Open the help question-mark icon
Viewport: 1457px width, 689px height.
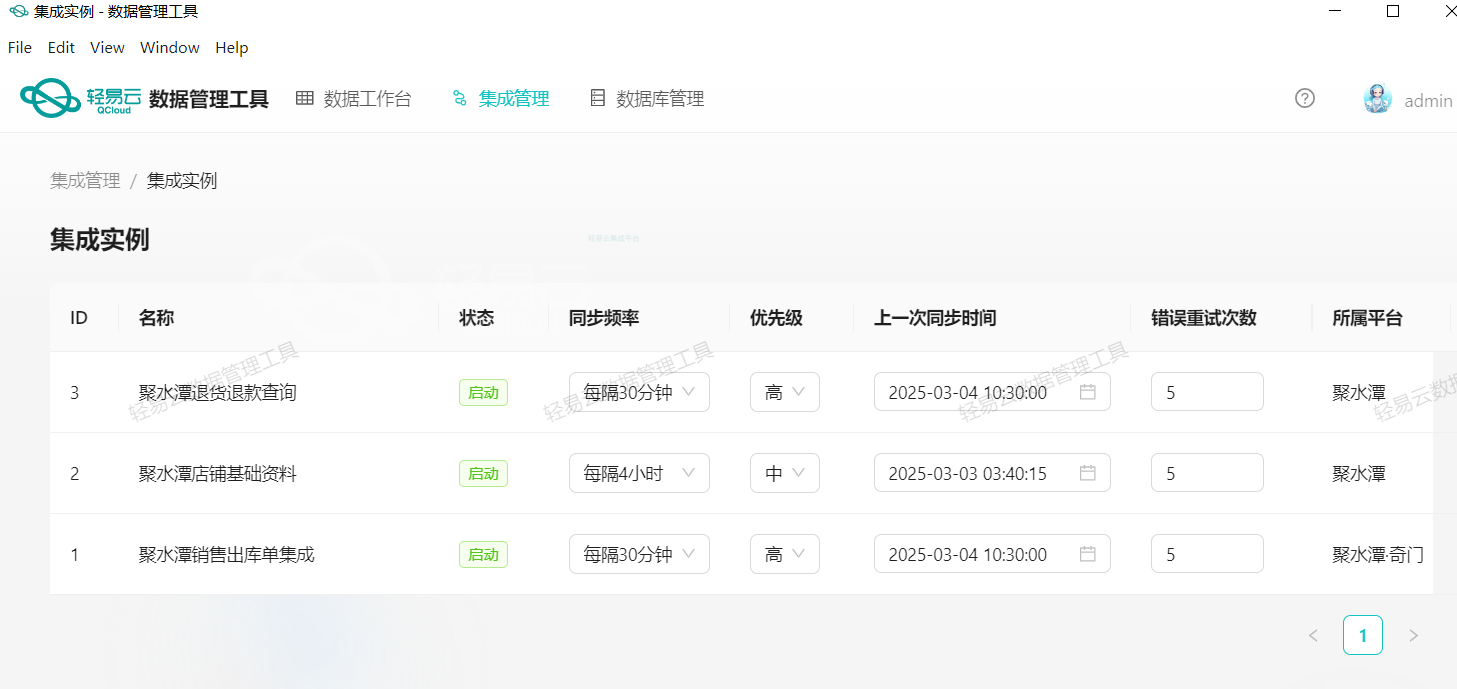click(1304, 98)
